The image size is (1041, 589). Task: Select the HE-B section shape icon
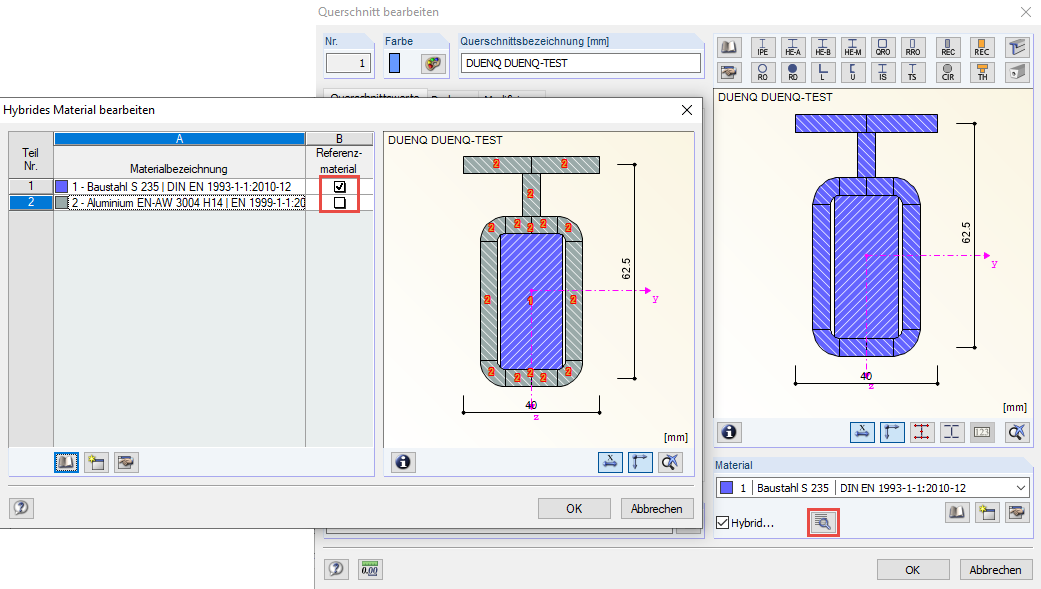coord(822,46)
